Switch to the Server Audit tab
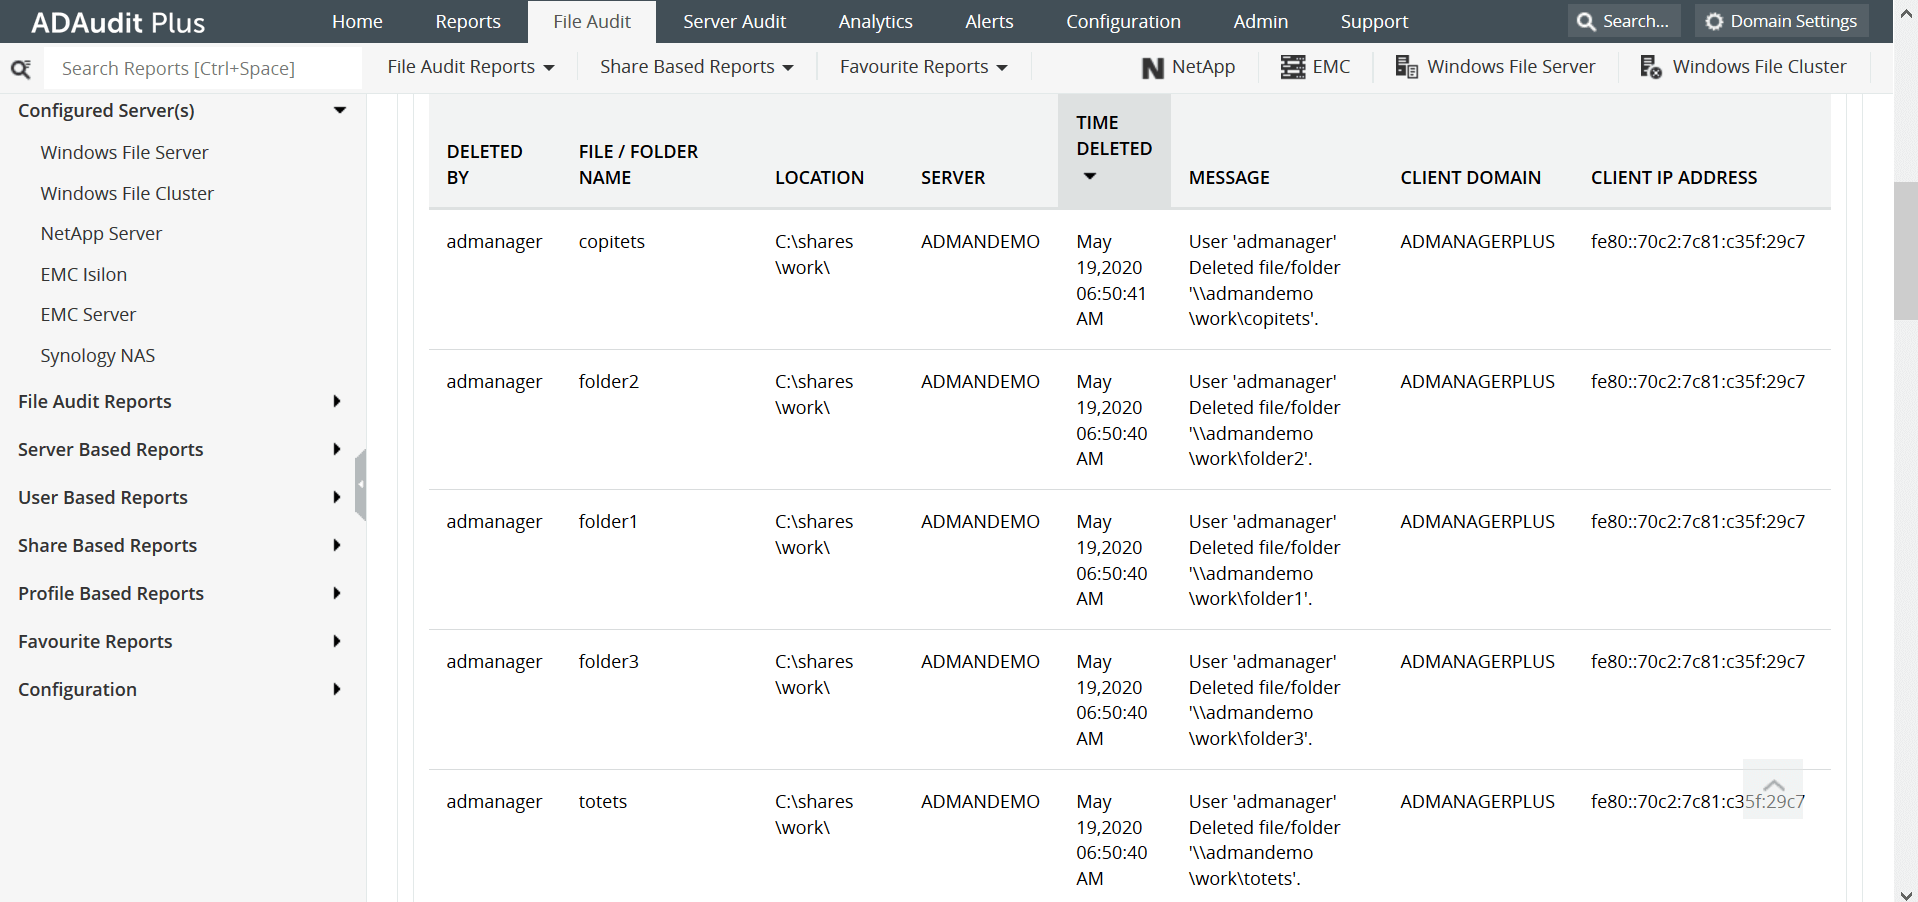 pos(734,21)
